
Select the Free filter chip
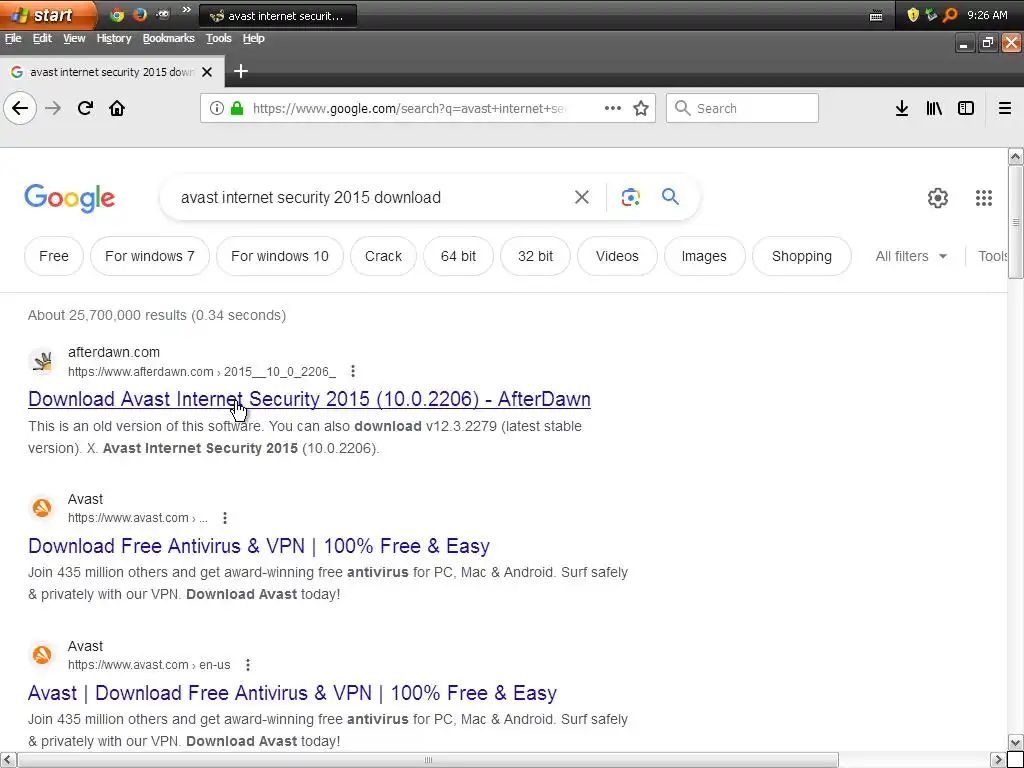(x=54, y=256)
